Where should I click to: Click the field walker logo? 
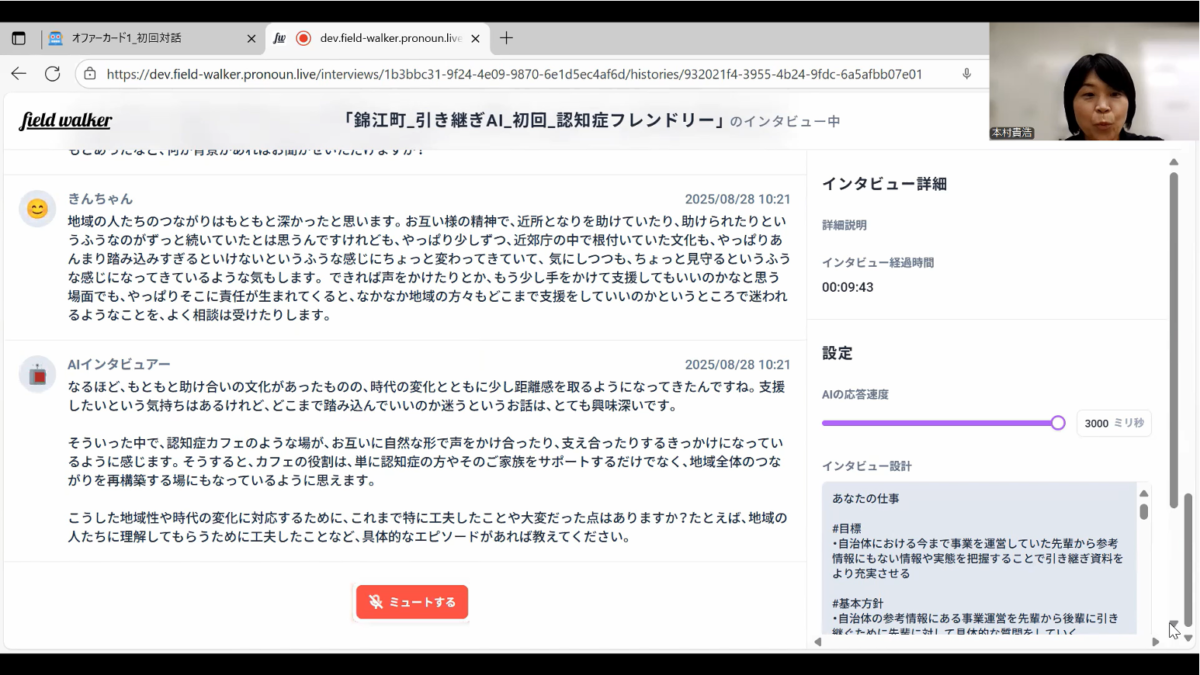[x=66, y=121]
